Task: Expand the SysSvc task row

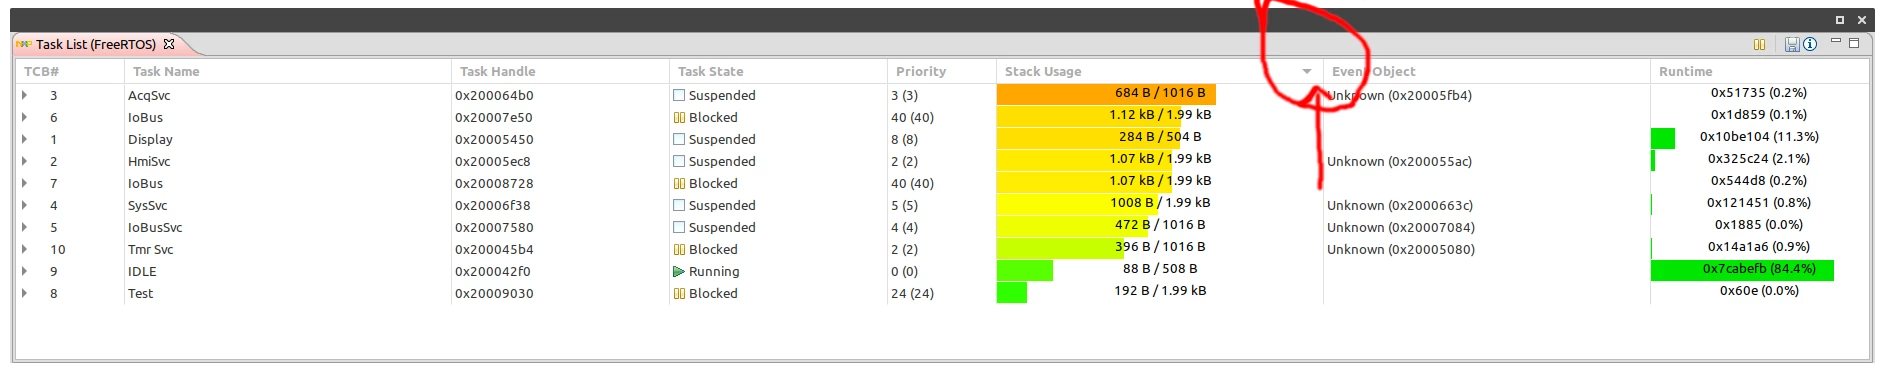Action: coord(24,205)
